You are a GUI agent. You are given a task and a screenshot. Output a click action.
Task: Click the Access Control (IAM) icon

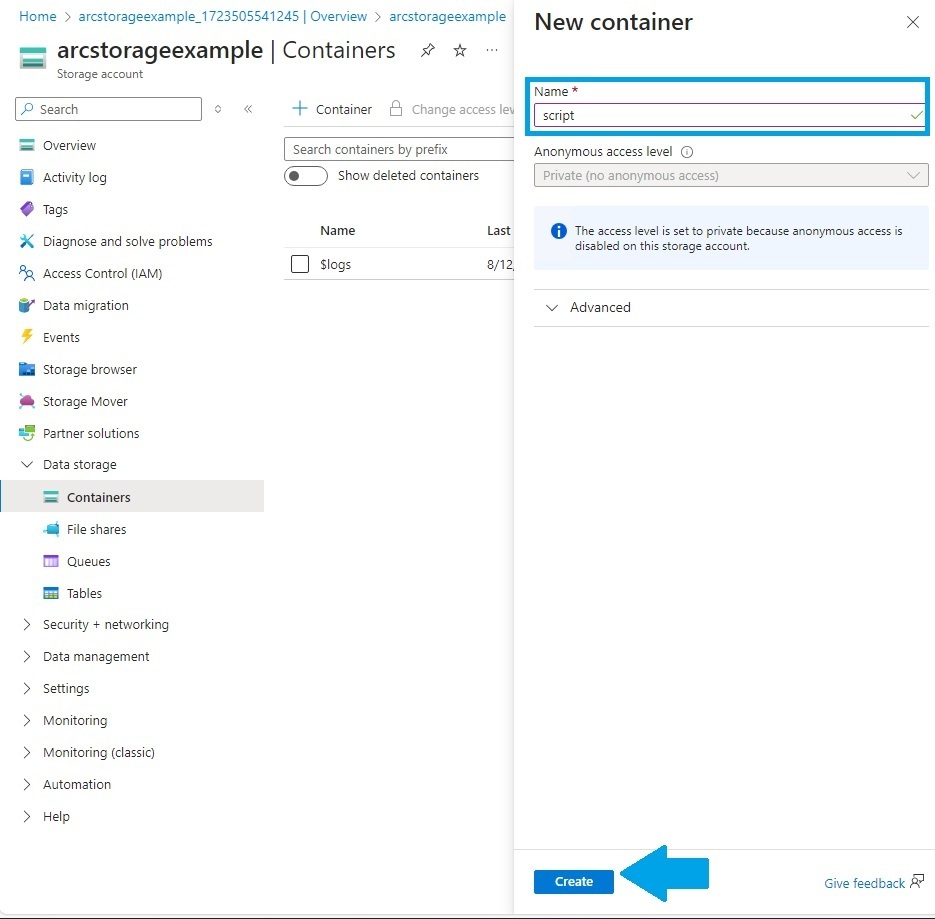pyautogui.click(x=27, y=273)
